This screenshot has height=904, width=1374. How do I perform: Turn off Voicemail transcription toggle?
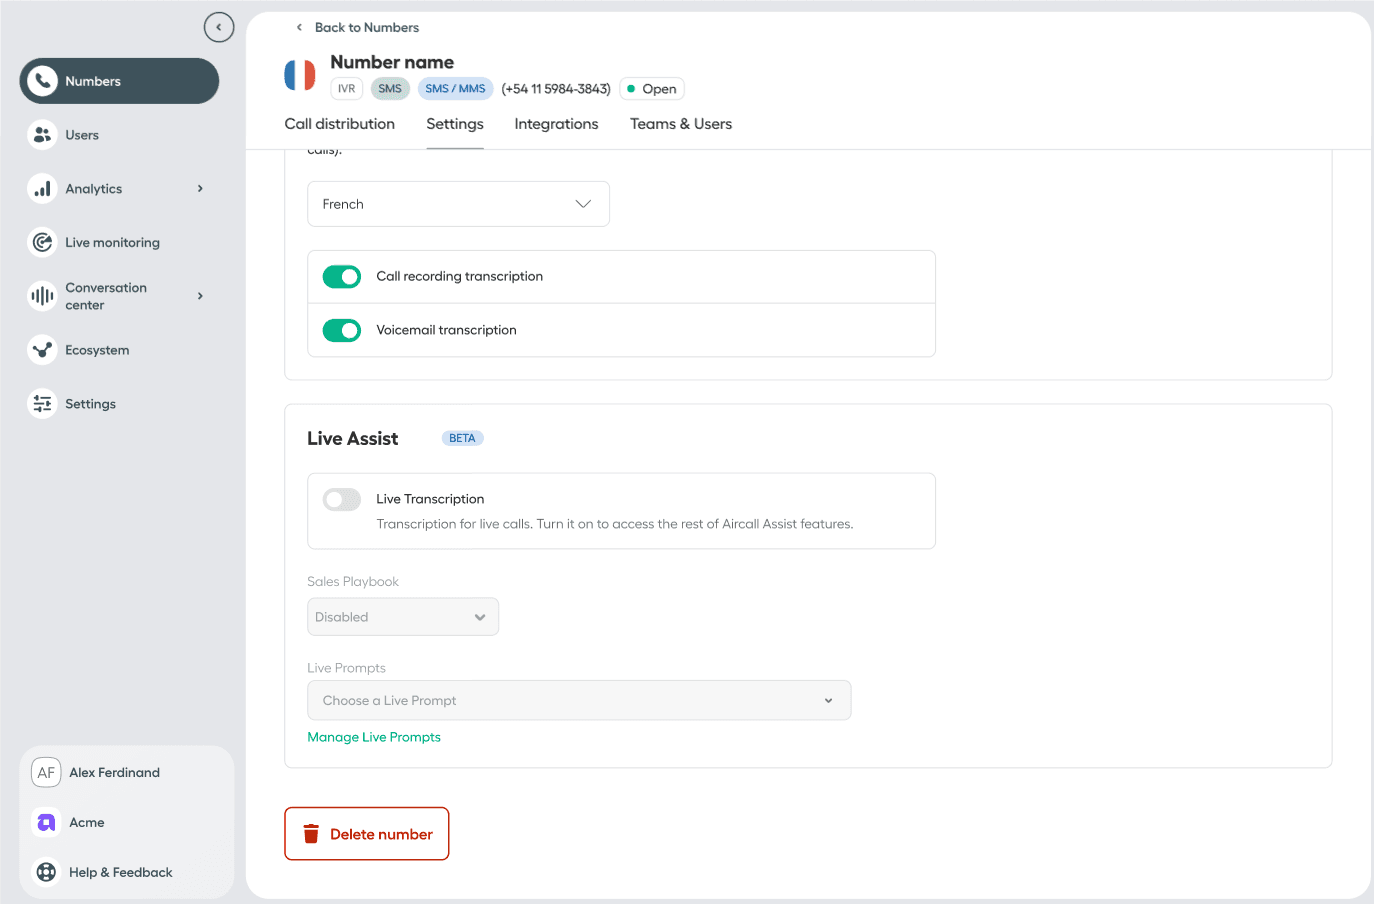[x=342, y=330]
